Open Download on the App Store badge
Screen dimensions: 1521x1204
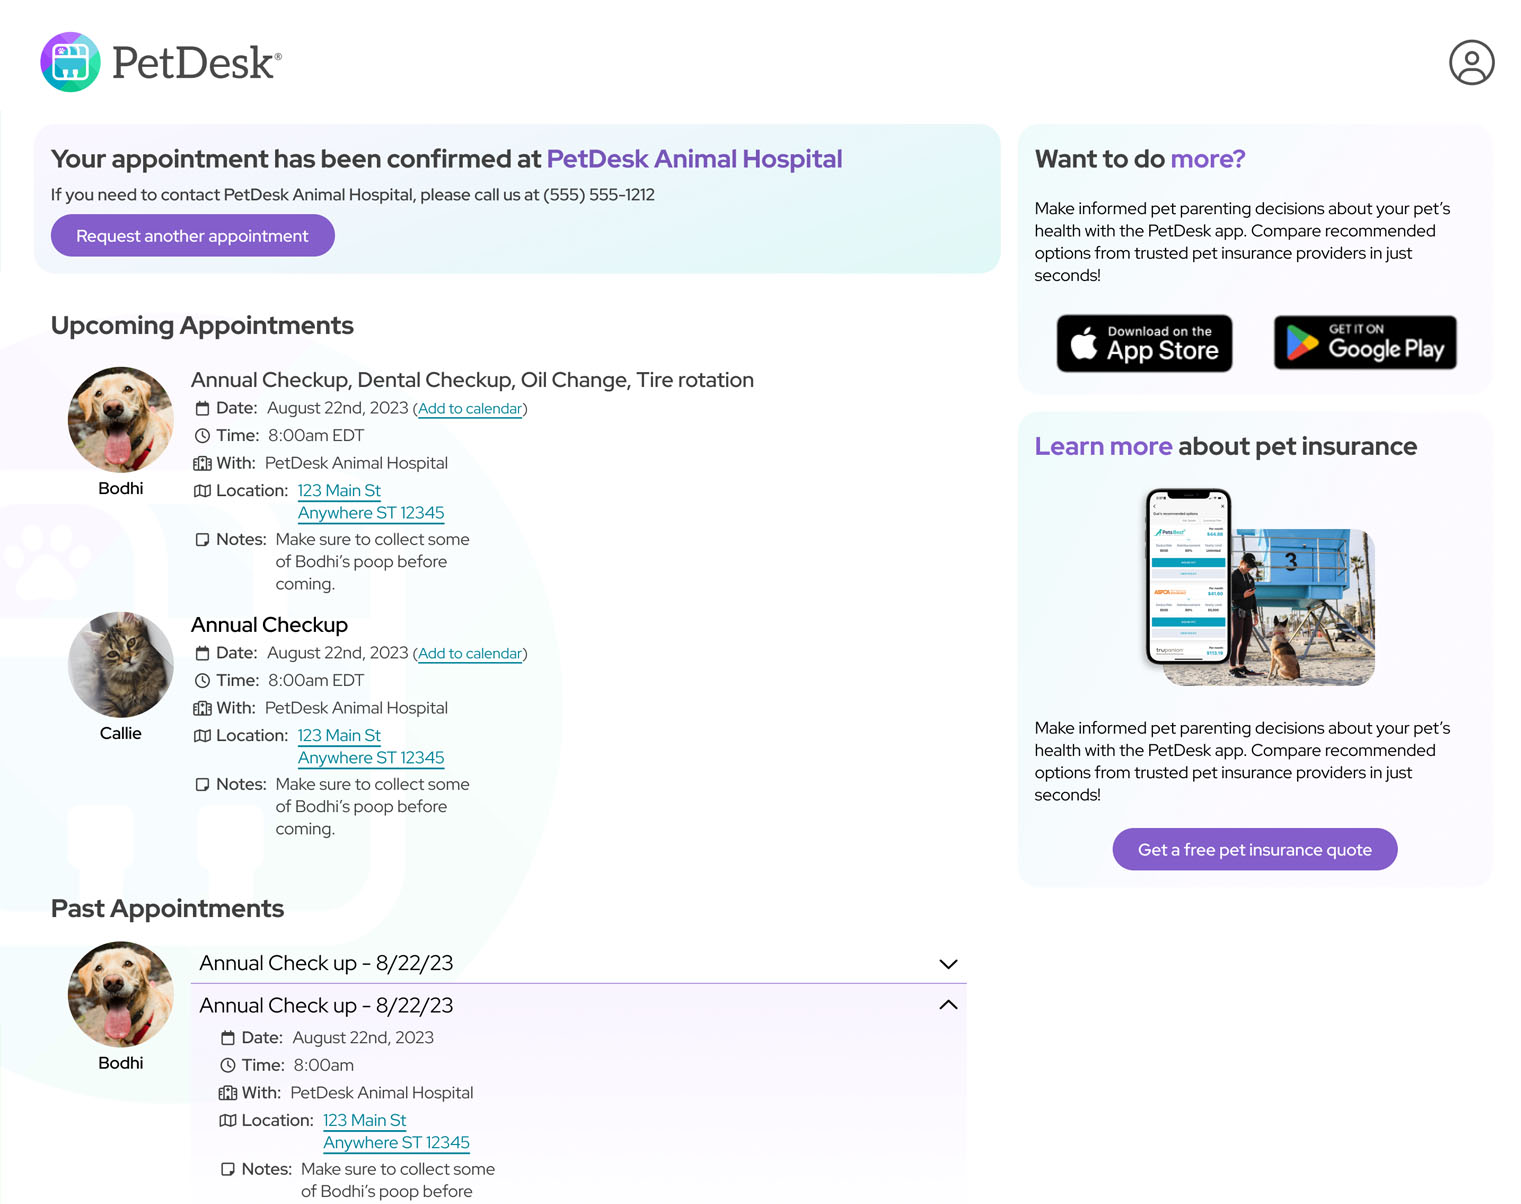click(1144, 344)
